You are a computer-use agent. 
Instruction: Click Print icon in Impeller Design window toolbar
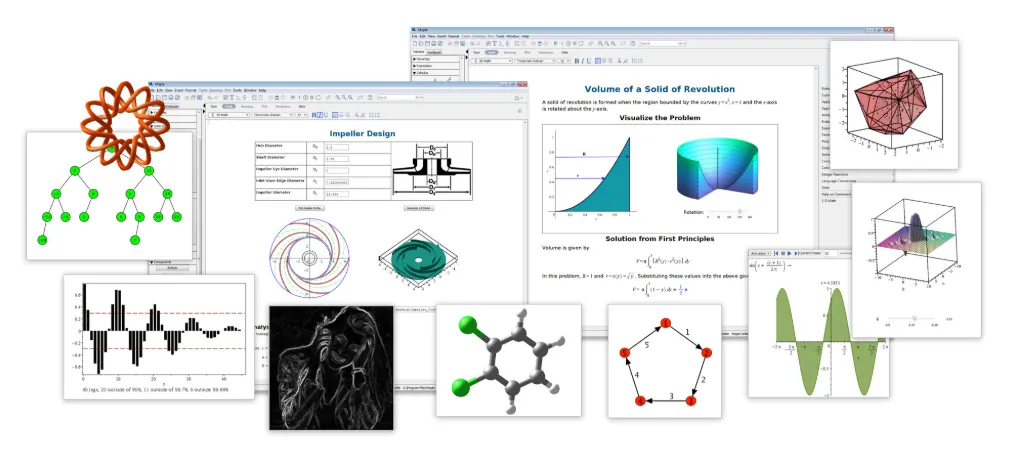[171, 97]
